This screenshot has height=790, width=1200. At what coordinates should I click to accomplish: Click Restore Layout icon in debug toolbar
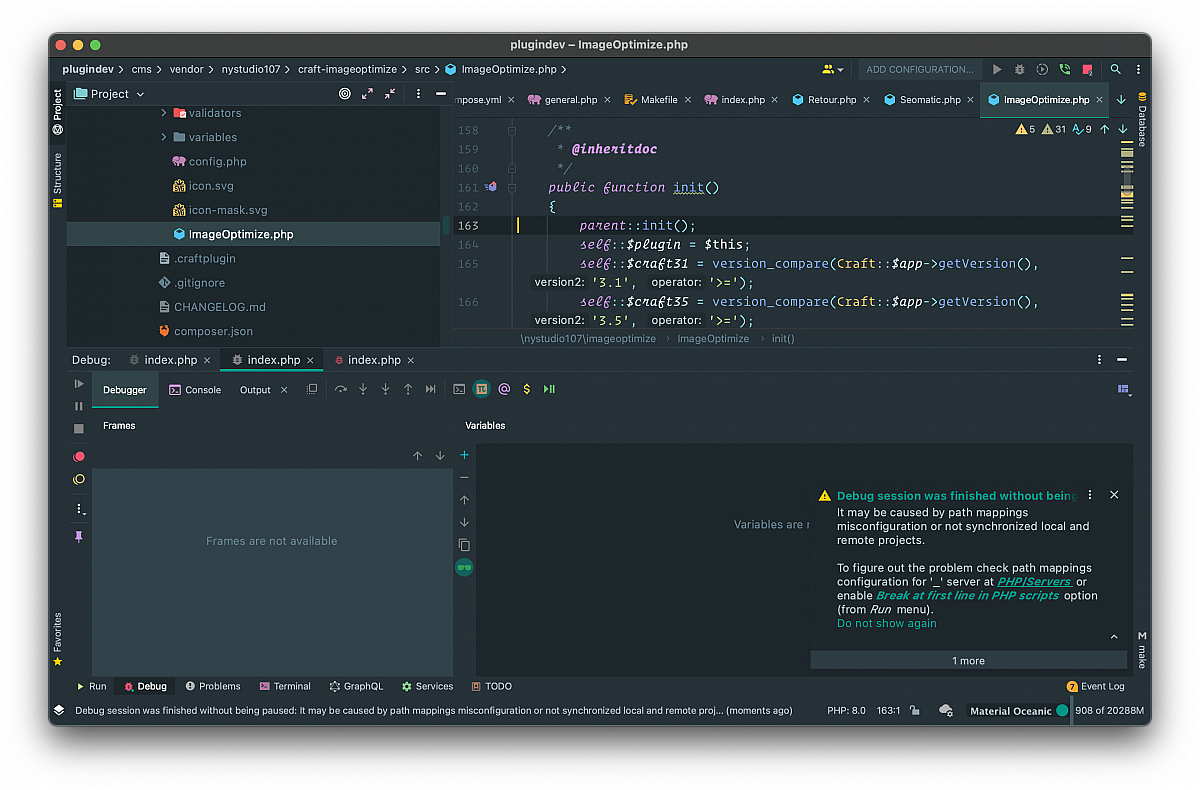(311, 389)
